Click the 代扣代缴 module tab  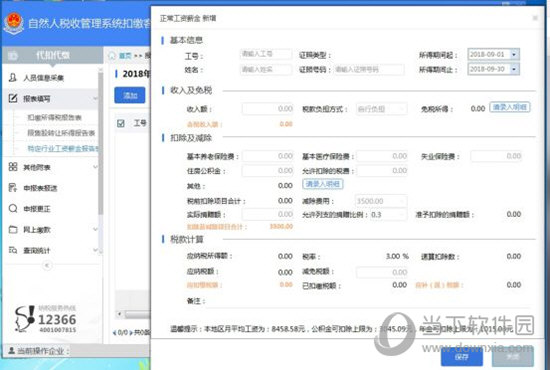pos(53,55)
